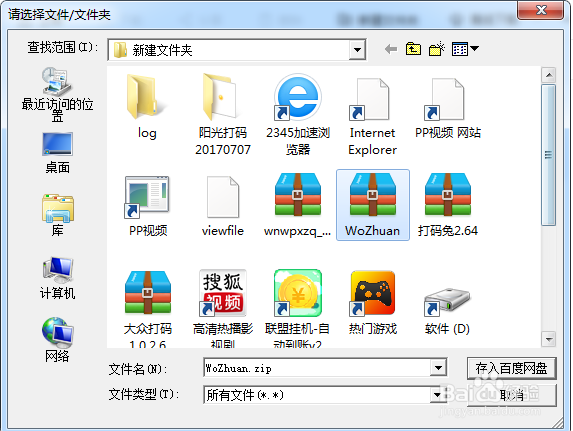Open 库 libraries in sidebar
Viewport: 573px width, 431px height.
(57, 216)
